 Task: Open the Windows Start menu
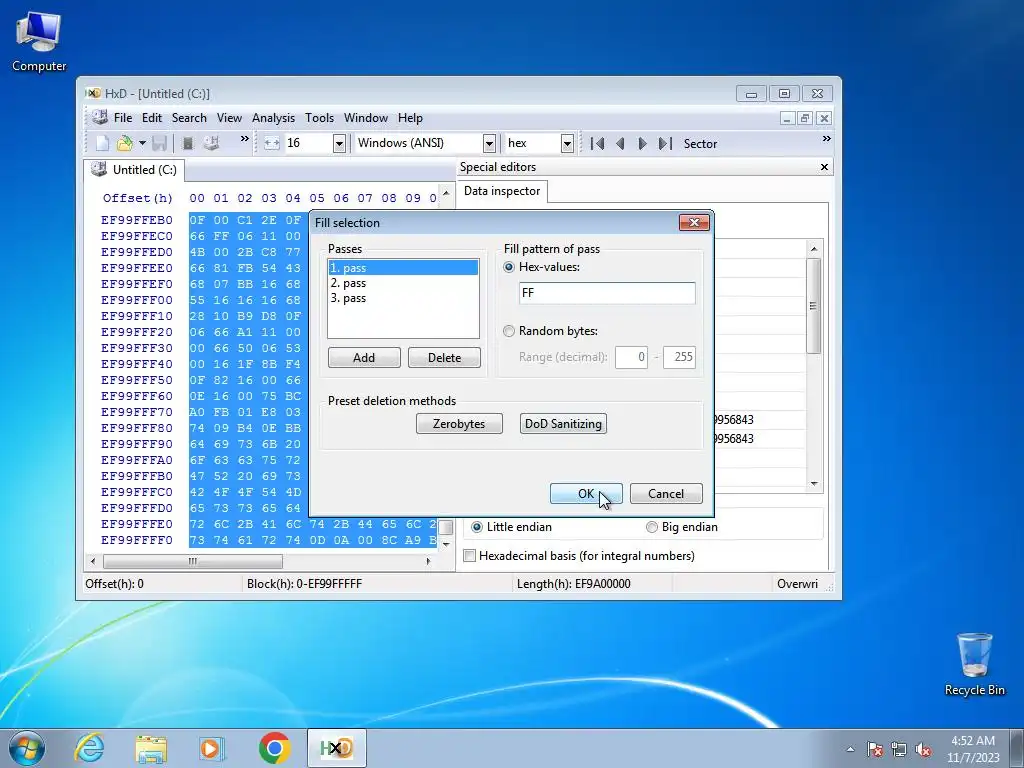pos(26,748)
